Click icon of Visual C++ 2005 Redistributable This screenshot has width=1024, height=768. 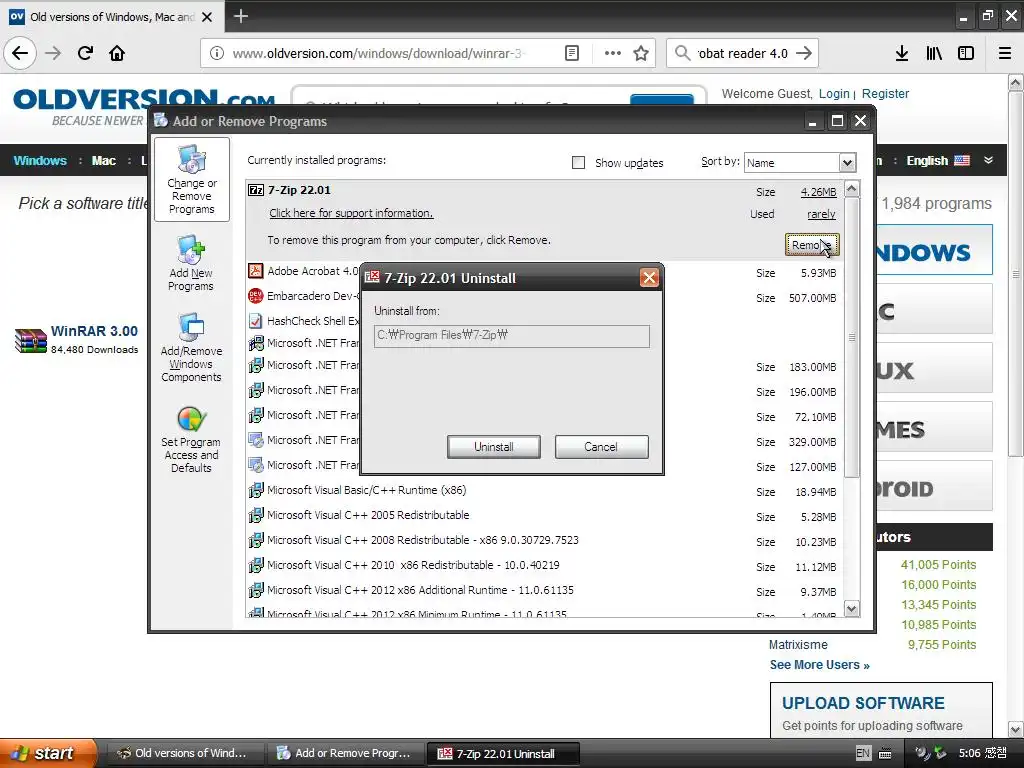(256, 515)
